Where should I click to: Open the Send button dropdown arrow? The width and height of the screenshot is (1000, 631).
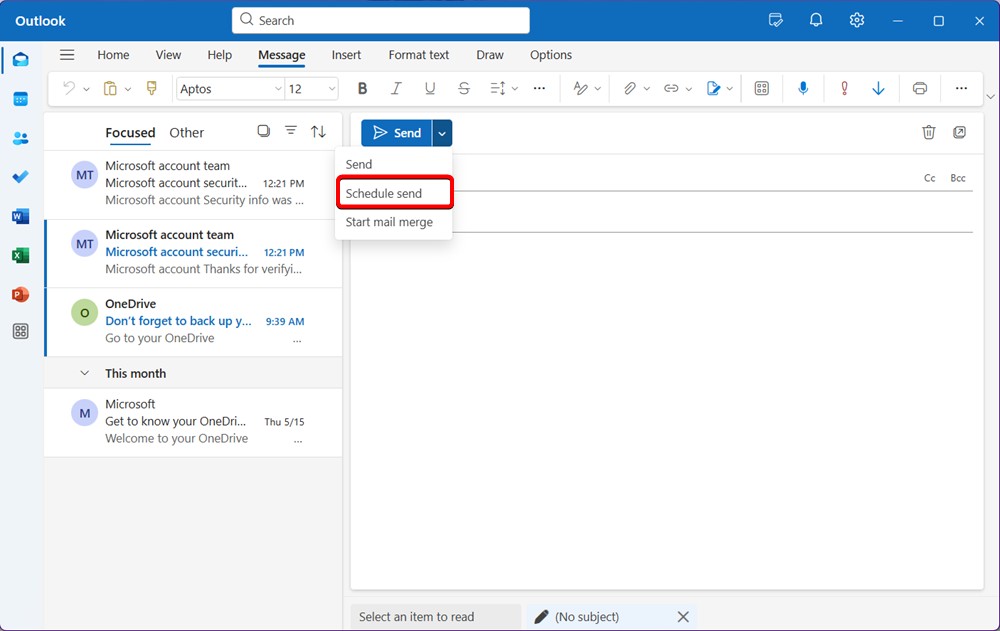click(x=441, y=132)
